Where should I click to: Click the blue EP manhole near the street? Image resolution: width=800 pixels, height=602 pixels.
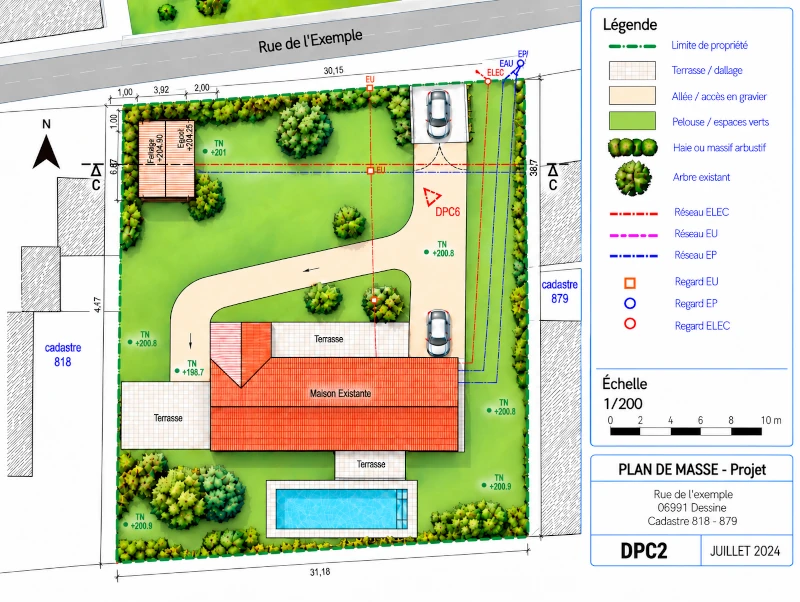[x=520, y=64]
